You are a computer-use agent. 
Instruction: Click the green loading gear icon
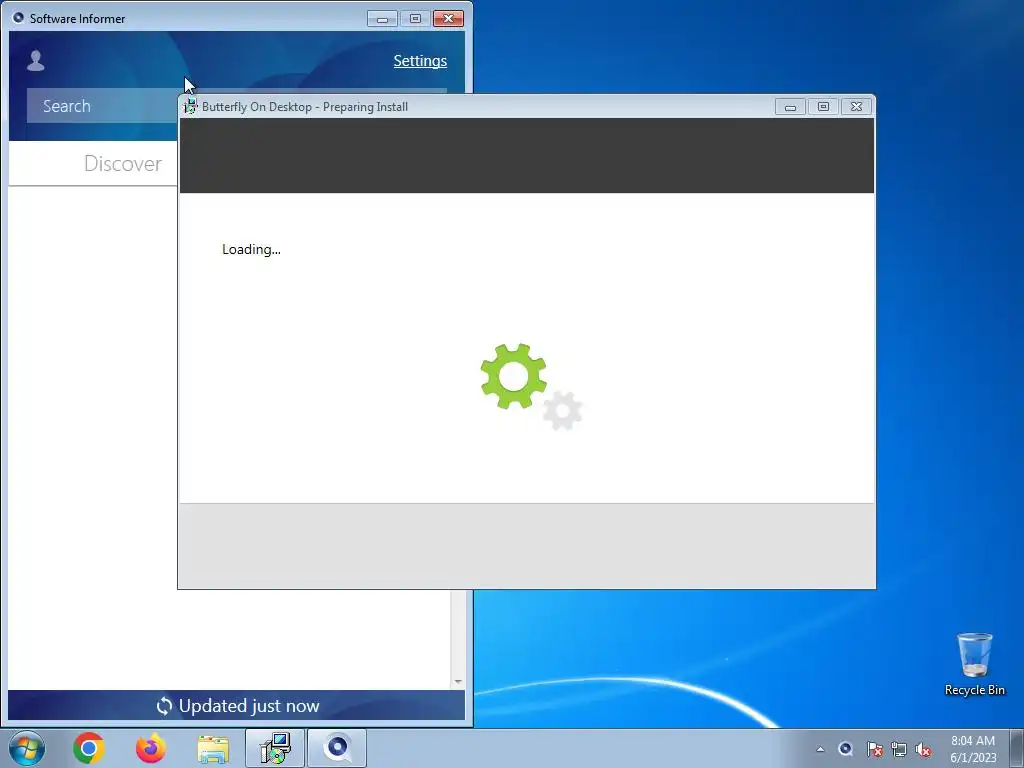513,376
